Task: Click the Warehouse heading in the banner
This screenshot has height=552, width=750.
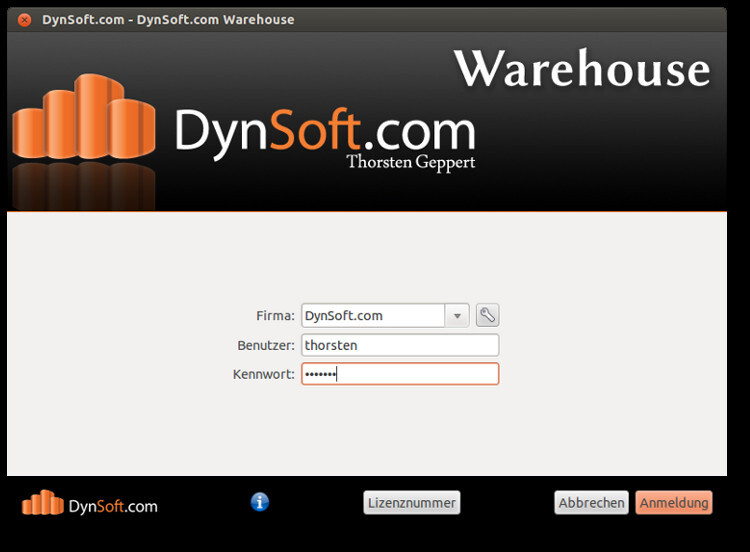Action: [582, 68]
